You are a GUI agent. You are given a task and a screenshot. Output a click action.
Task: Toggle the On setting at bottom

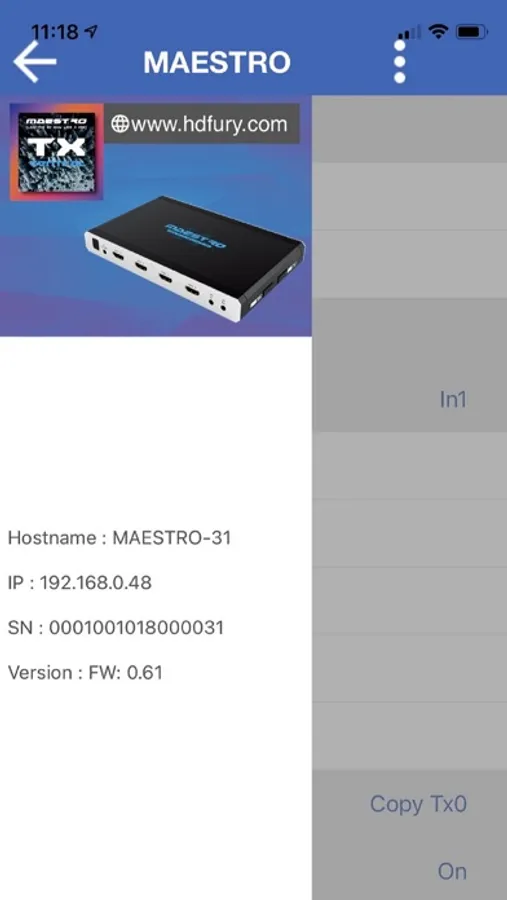(x=452, y=871)
